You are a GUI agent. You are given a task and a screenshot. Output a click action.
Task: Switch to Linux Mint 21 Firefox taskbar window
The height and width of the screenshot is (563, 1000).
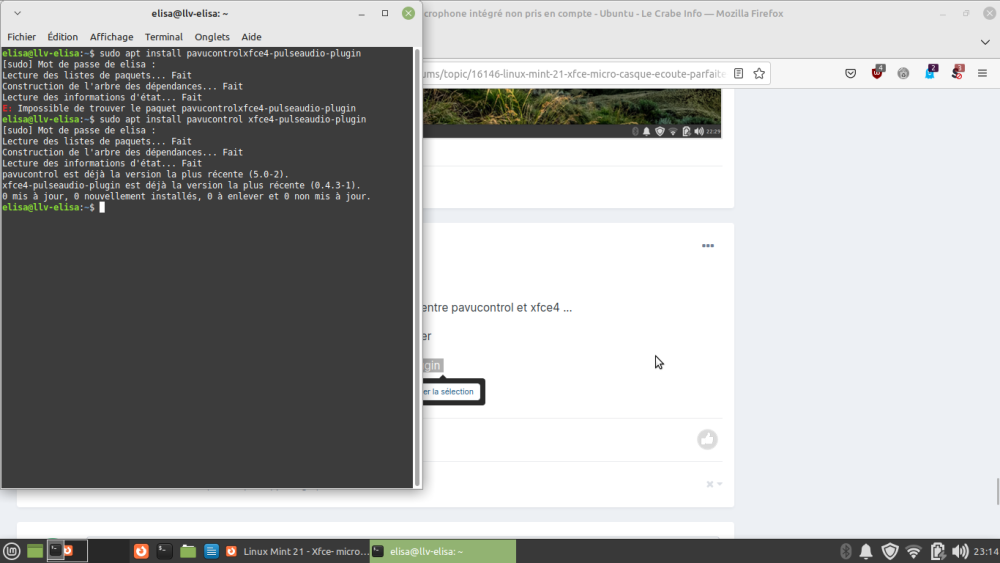[297, 551]
